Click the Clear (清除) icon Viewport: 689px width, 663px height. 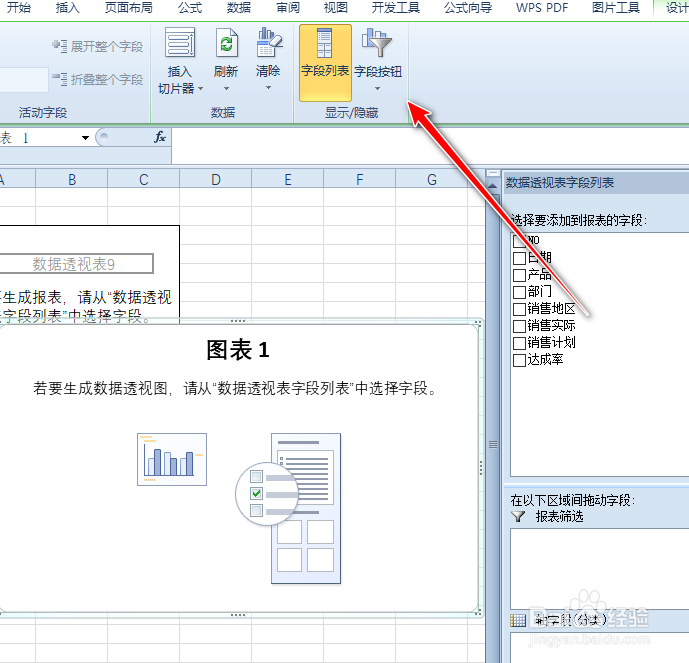[x=268, y=42]
